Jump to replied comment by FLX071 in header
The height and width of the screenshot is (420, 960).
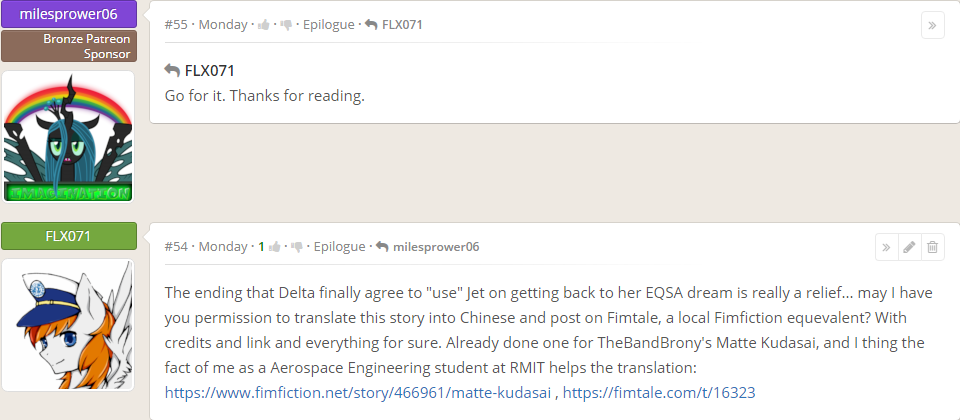[393, 24]
